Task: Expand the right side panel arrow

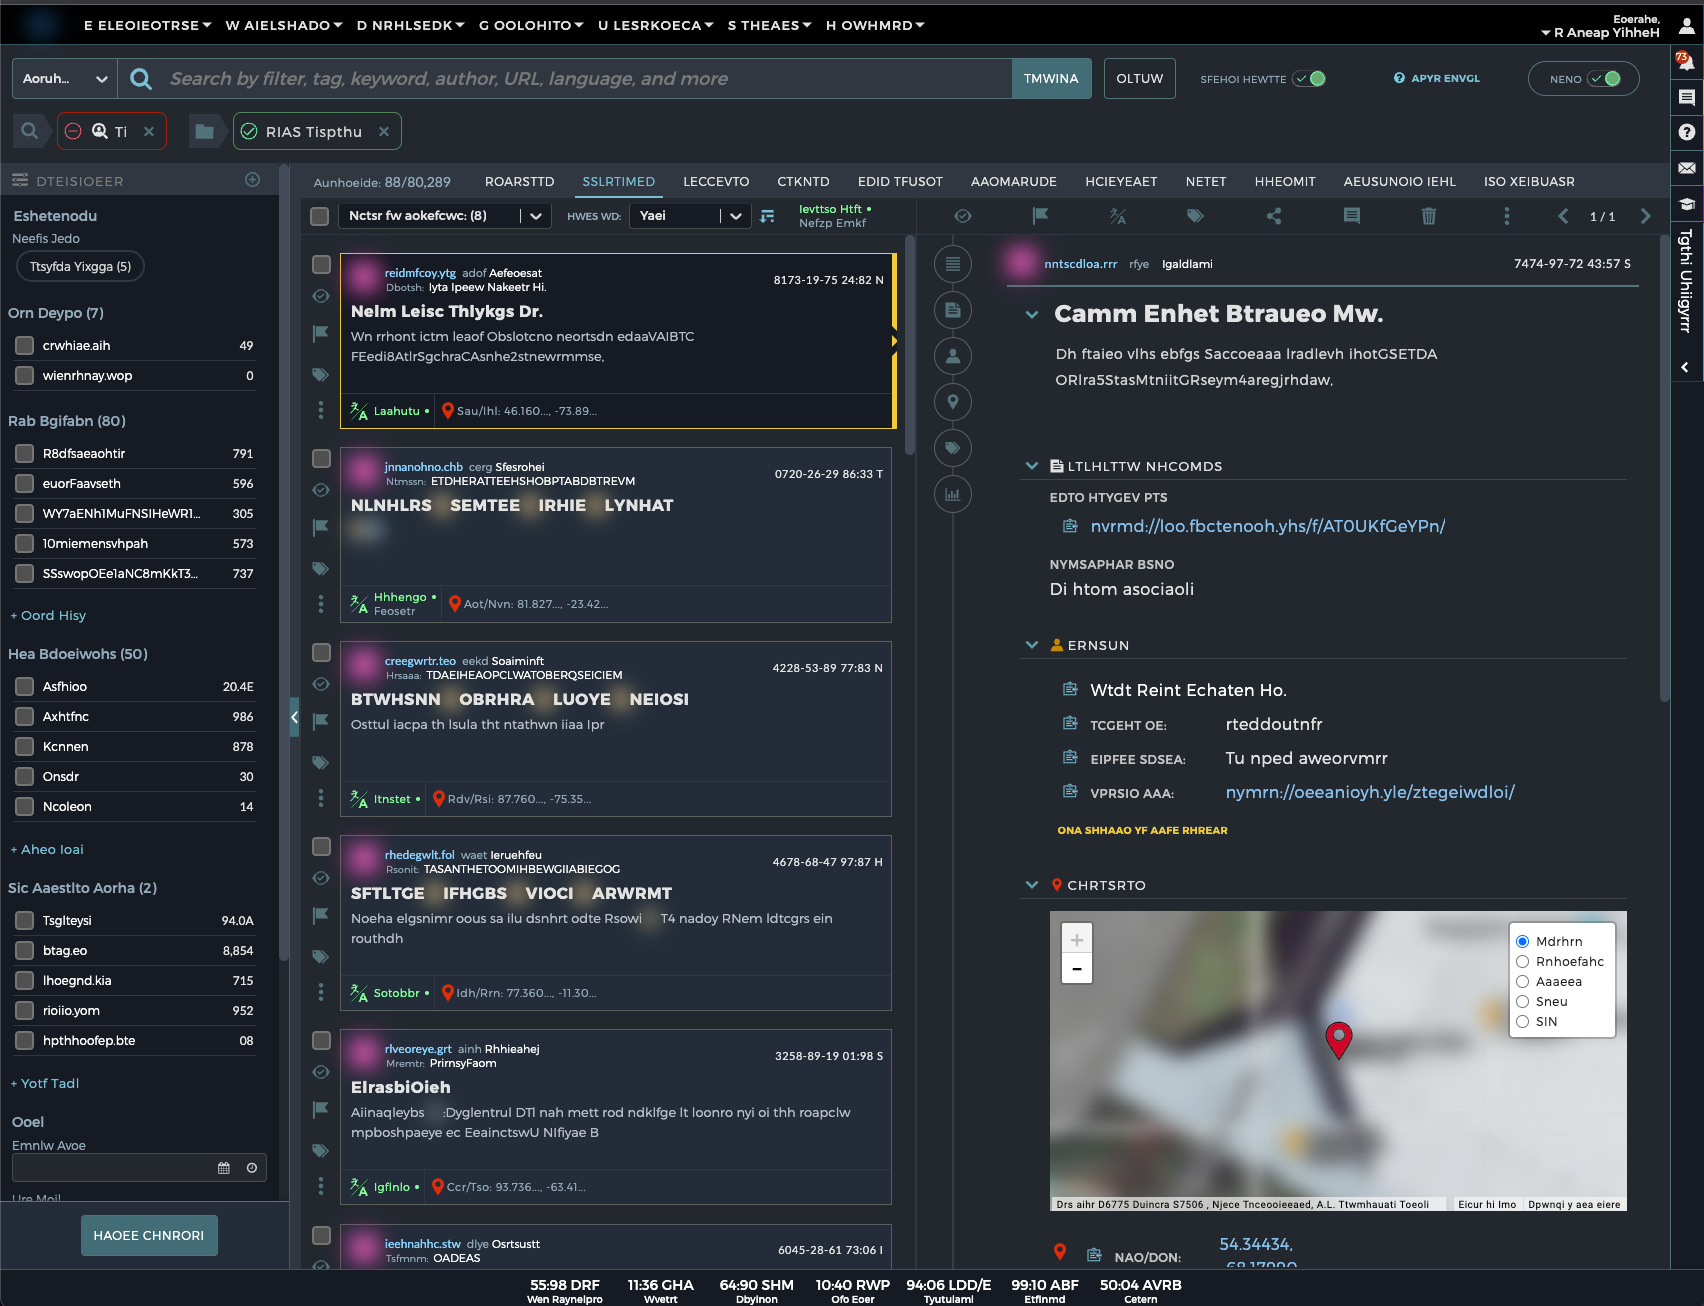Action: tap(1686, 367)
